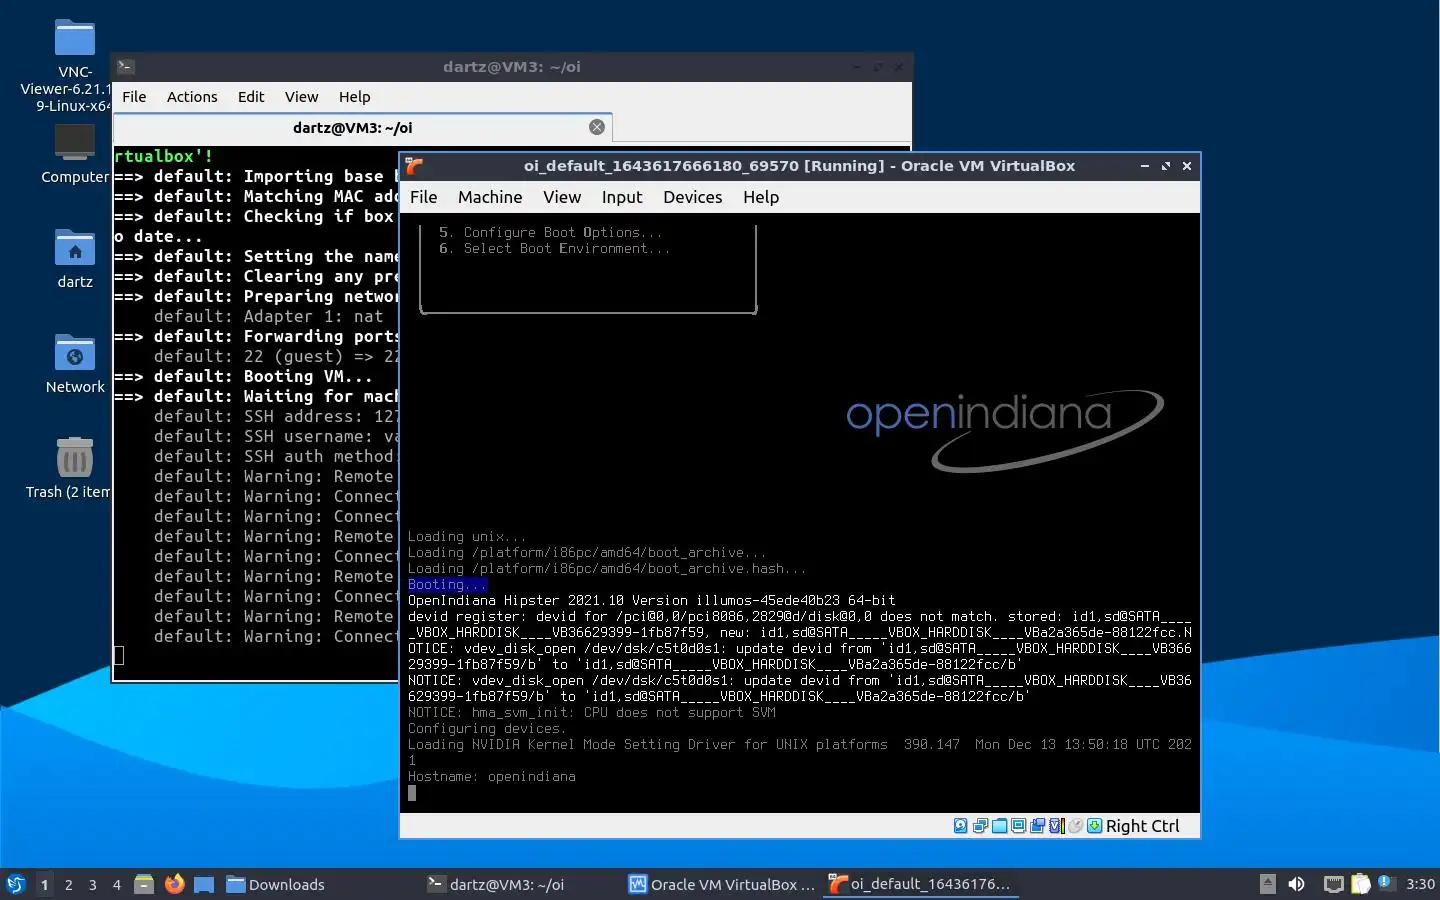This screenshot has width=1440, height=900.
Task: Click the highlighted Booting... text in VM console
Action: [x=446, y=584]
